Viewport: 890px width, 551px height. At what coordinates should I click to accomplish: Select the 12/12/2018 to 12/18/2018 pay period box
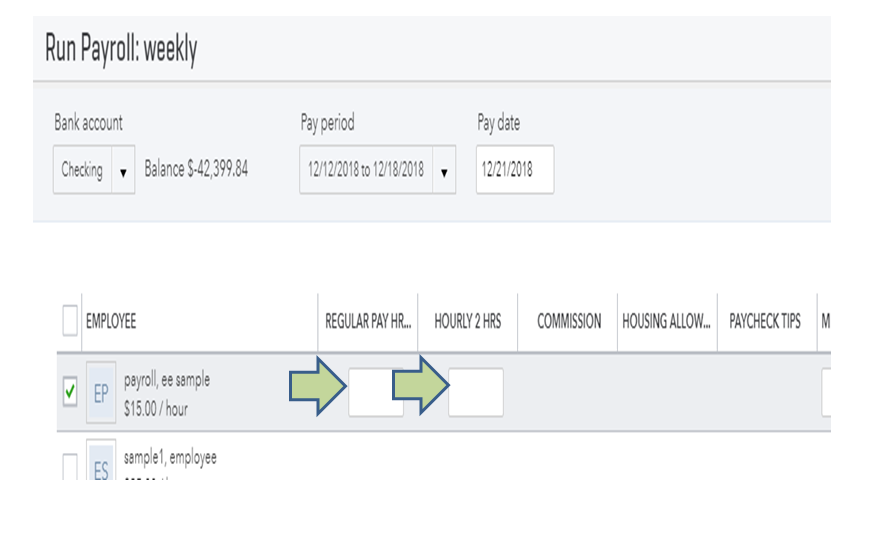[366, 170]
